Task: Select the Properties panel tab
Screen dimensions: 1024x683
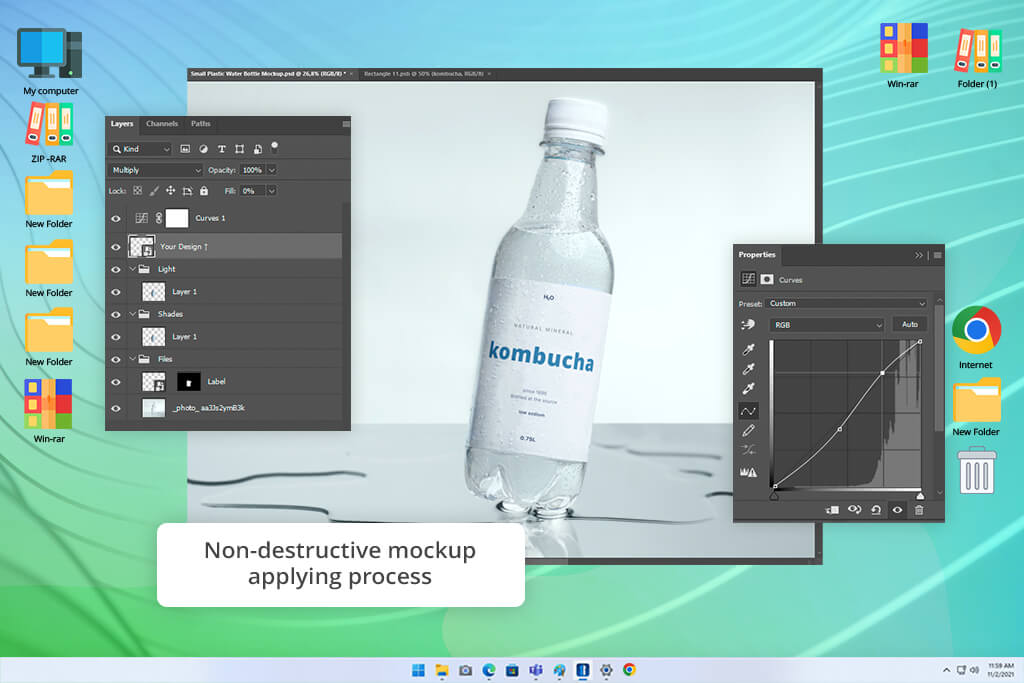Action: [x=757, y=255]
